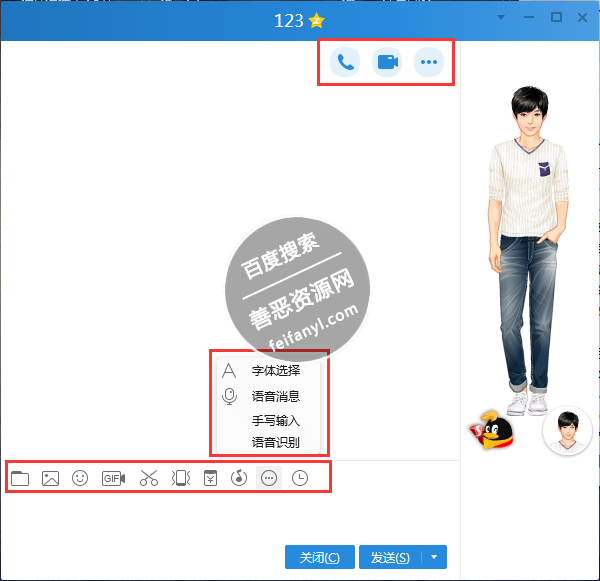Click inside the message input field
This screenshot has height=581, width=600.
point(230,517)
